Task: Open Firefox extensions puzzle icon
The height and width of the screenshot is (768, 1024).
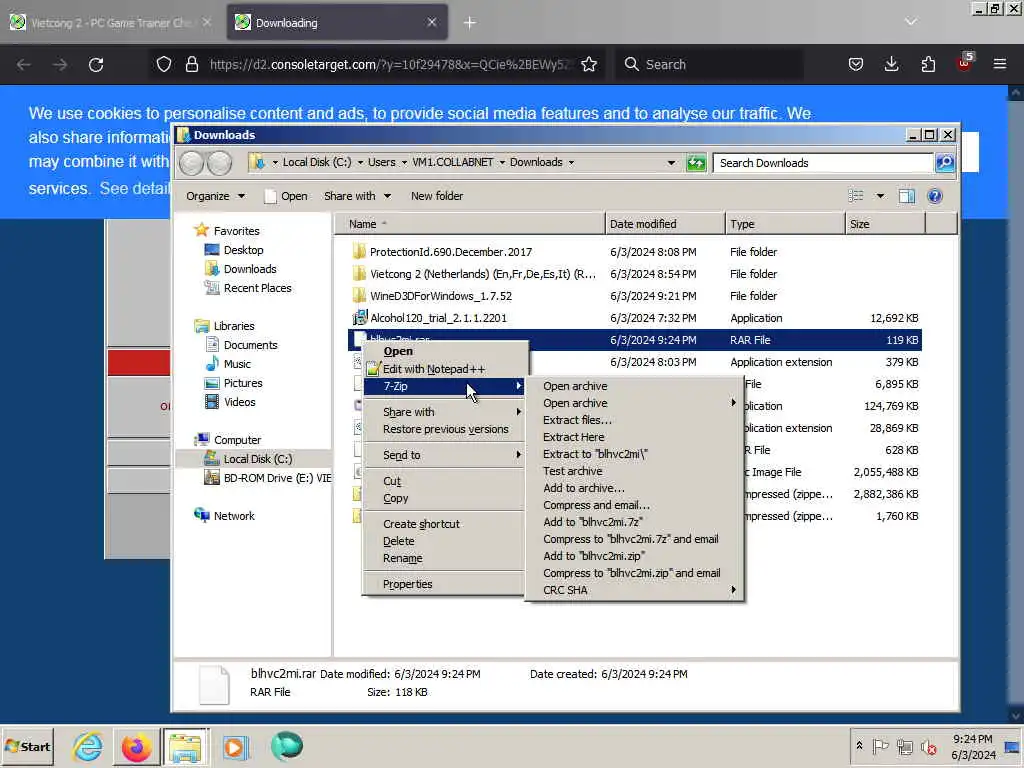Action: (x=928, y=64)
